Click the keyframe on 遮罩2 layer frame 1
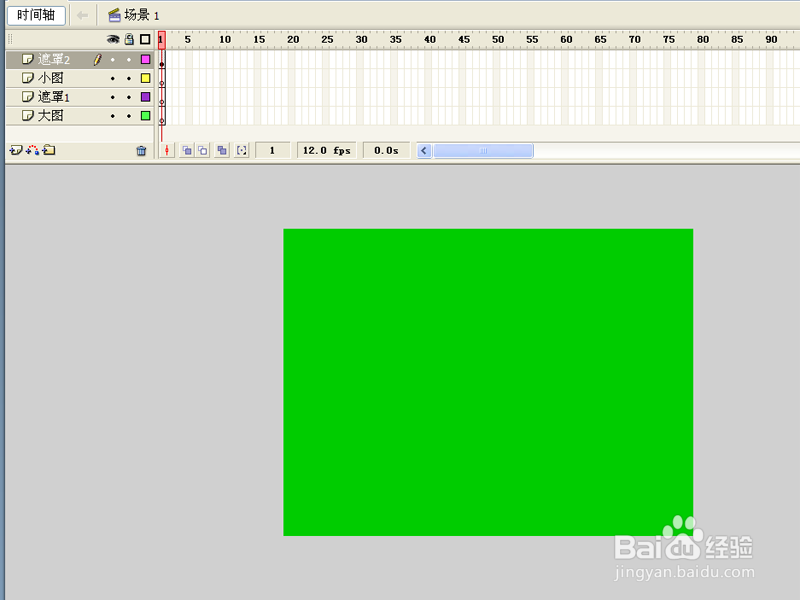The width and height of the screenshot is (800, 600). click(x=162, y=60)
